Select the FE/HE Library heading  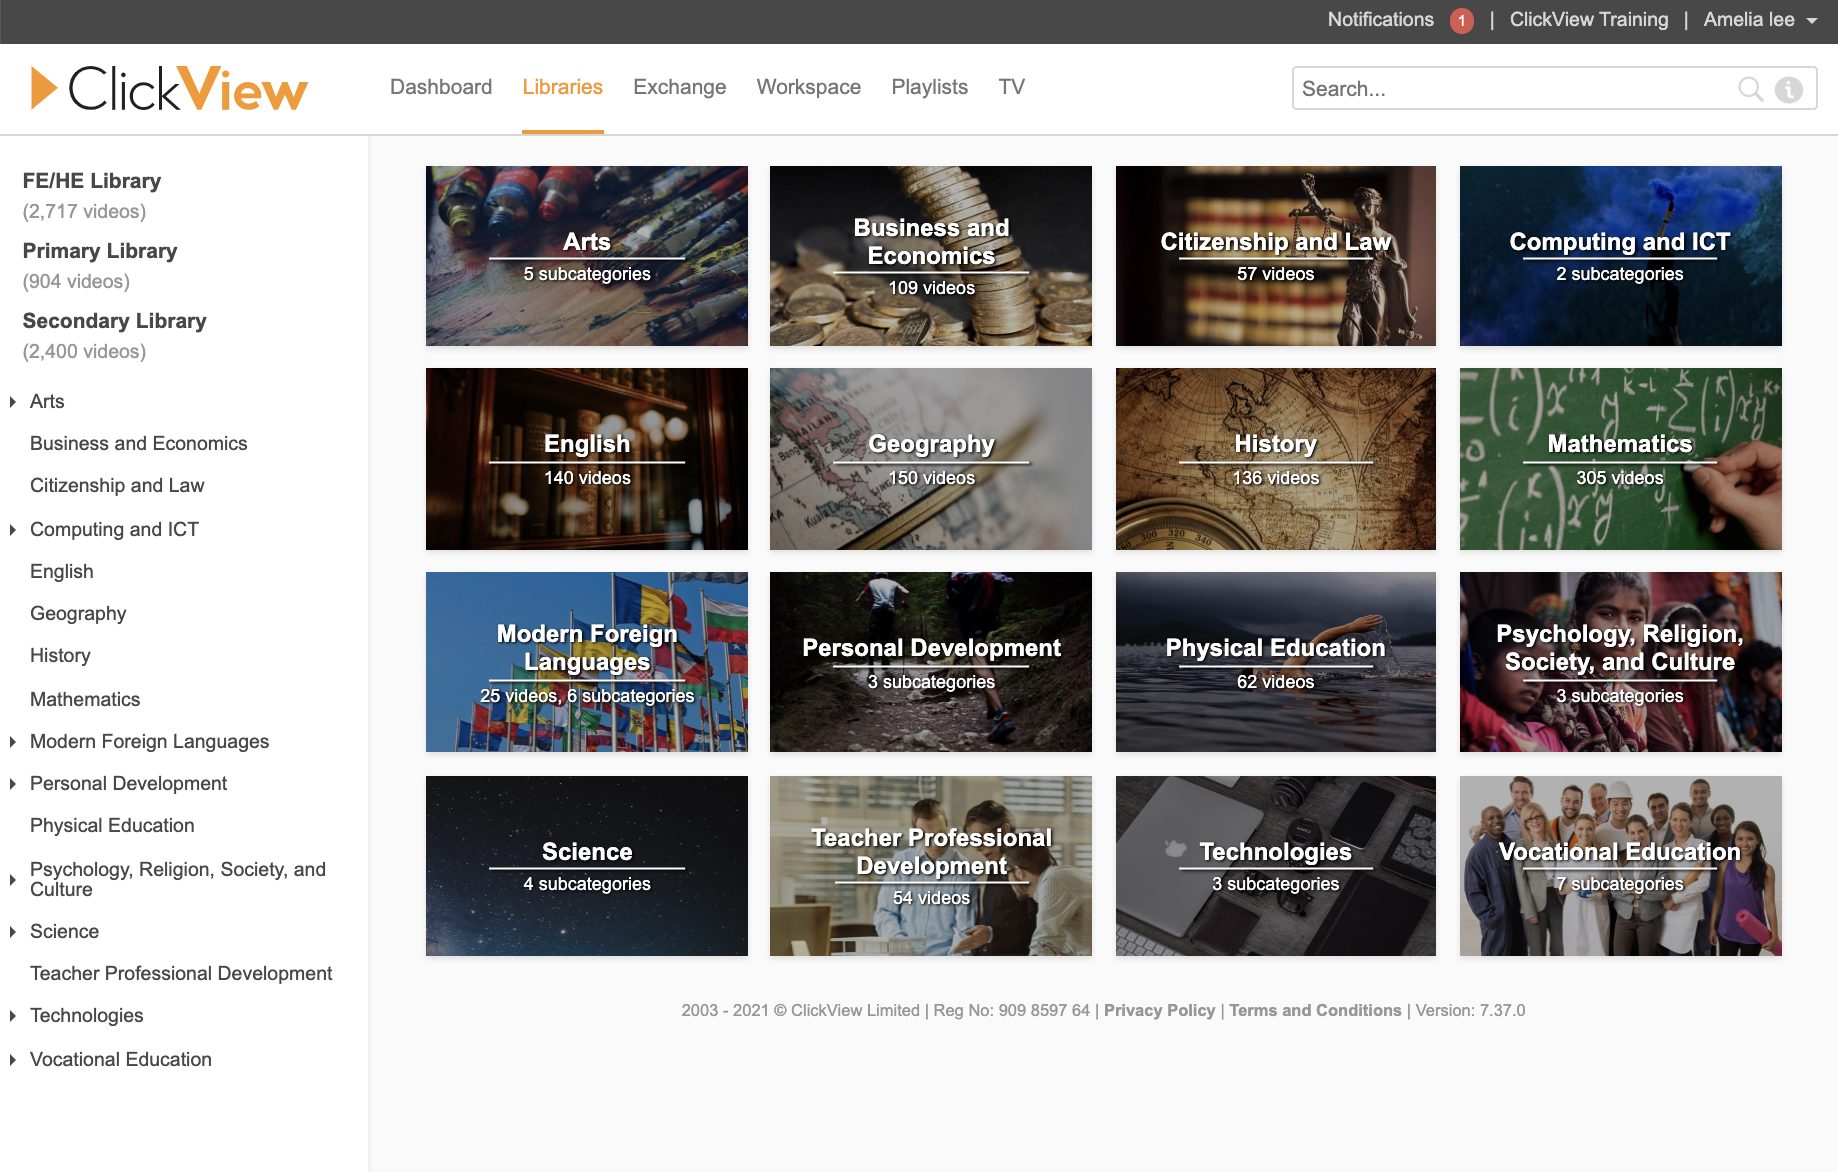point(92,181)
